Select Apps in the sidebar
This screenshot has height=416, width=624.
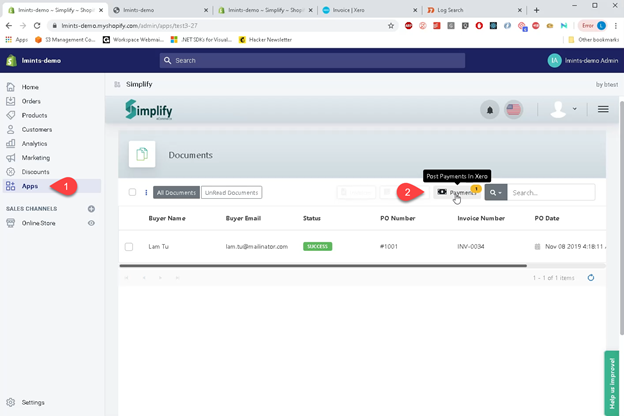pos(29,186)
